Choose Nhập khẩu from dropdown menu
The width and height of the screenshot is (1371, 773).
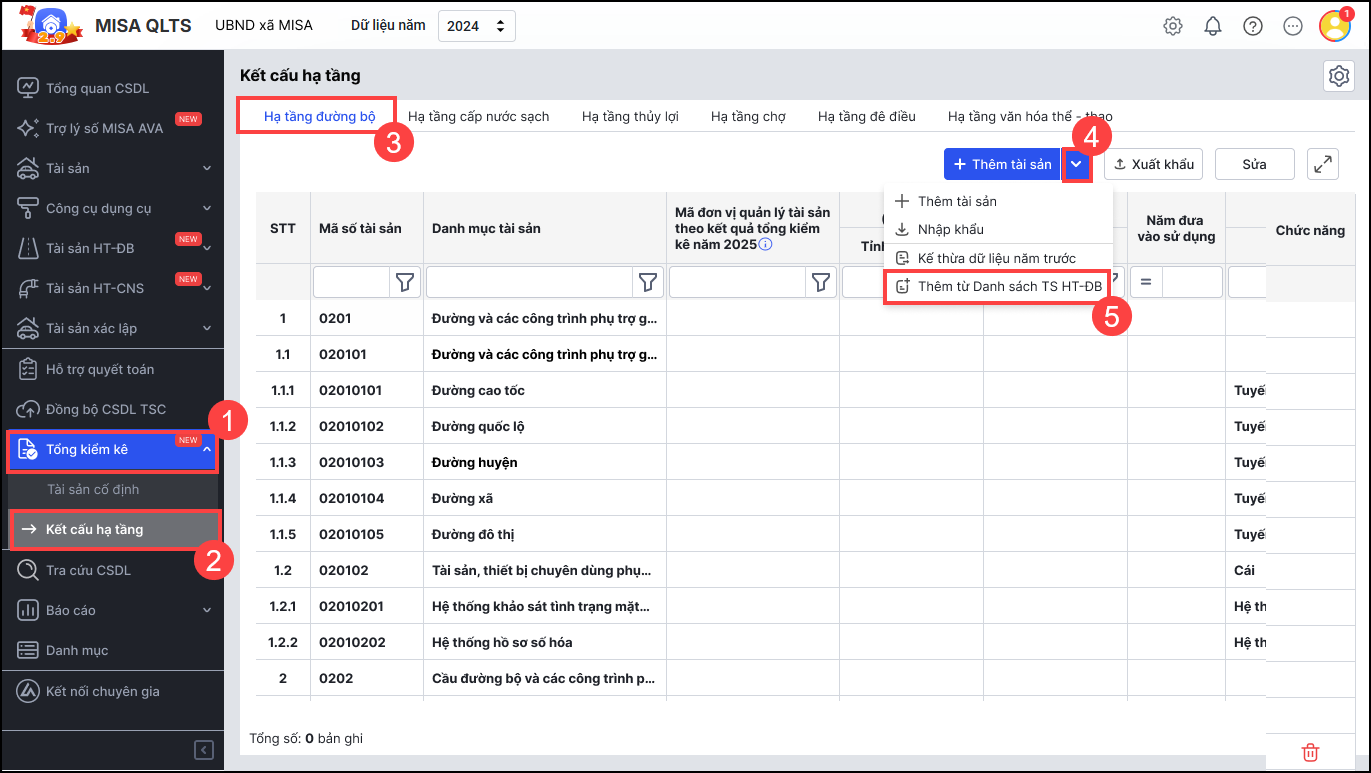tap(998, 229)
